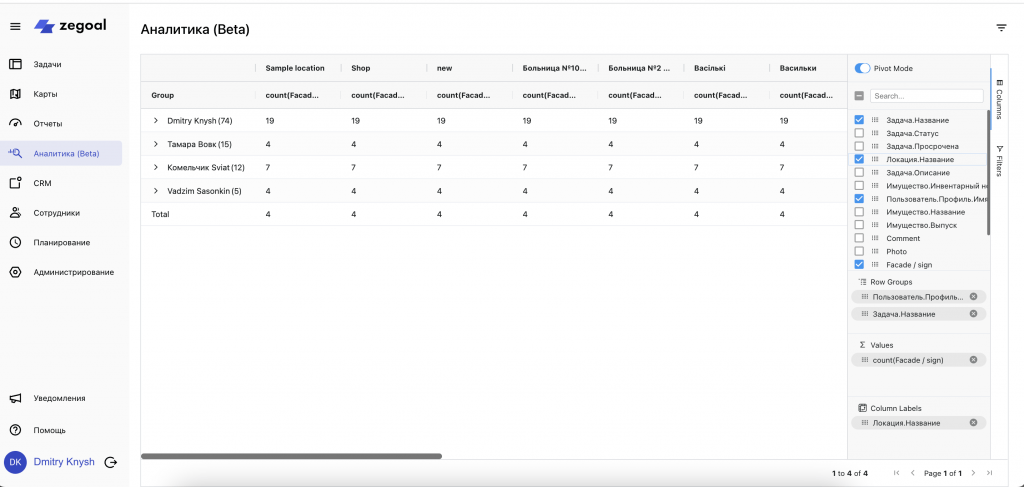Uncheck the Facade / sign column checkbox
The height and width of the screenshot is (487, 1024).
859,265
